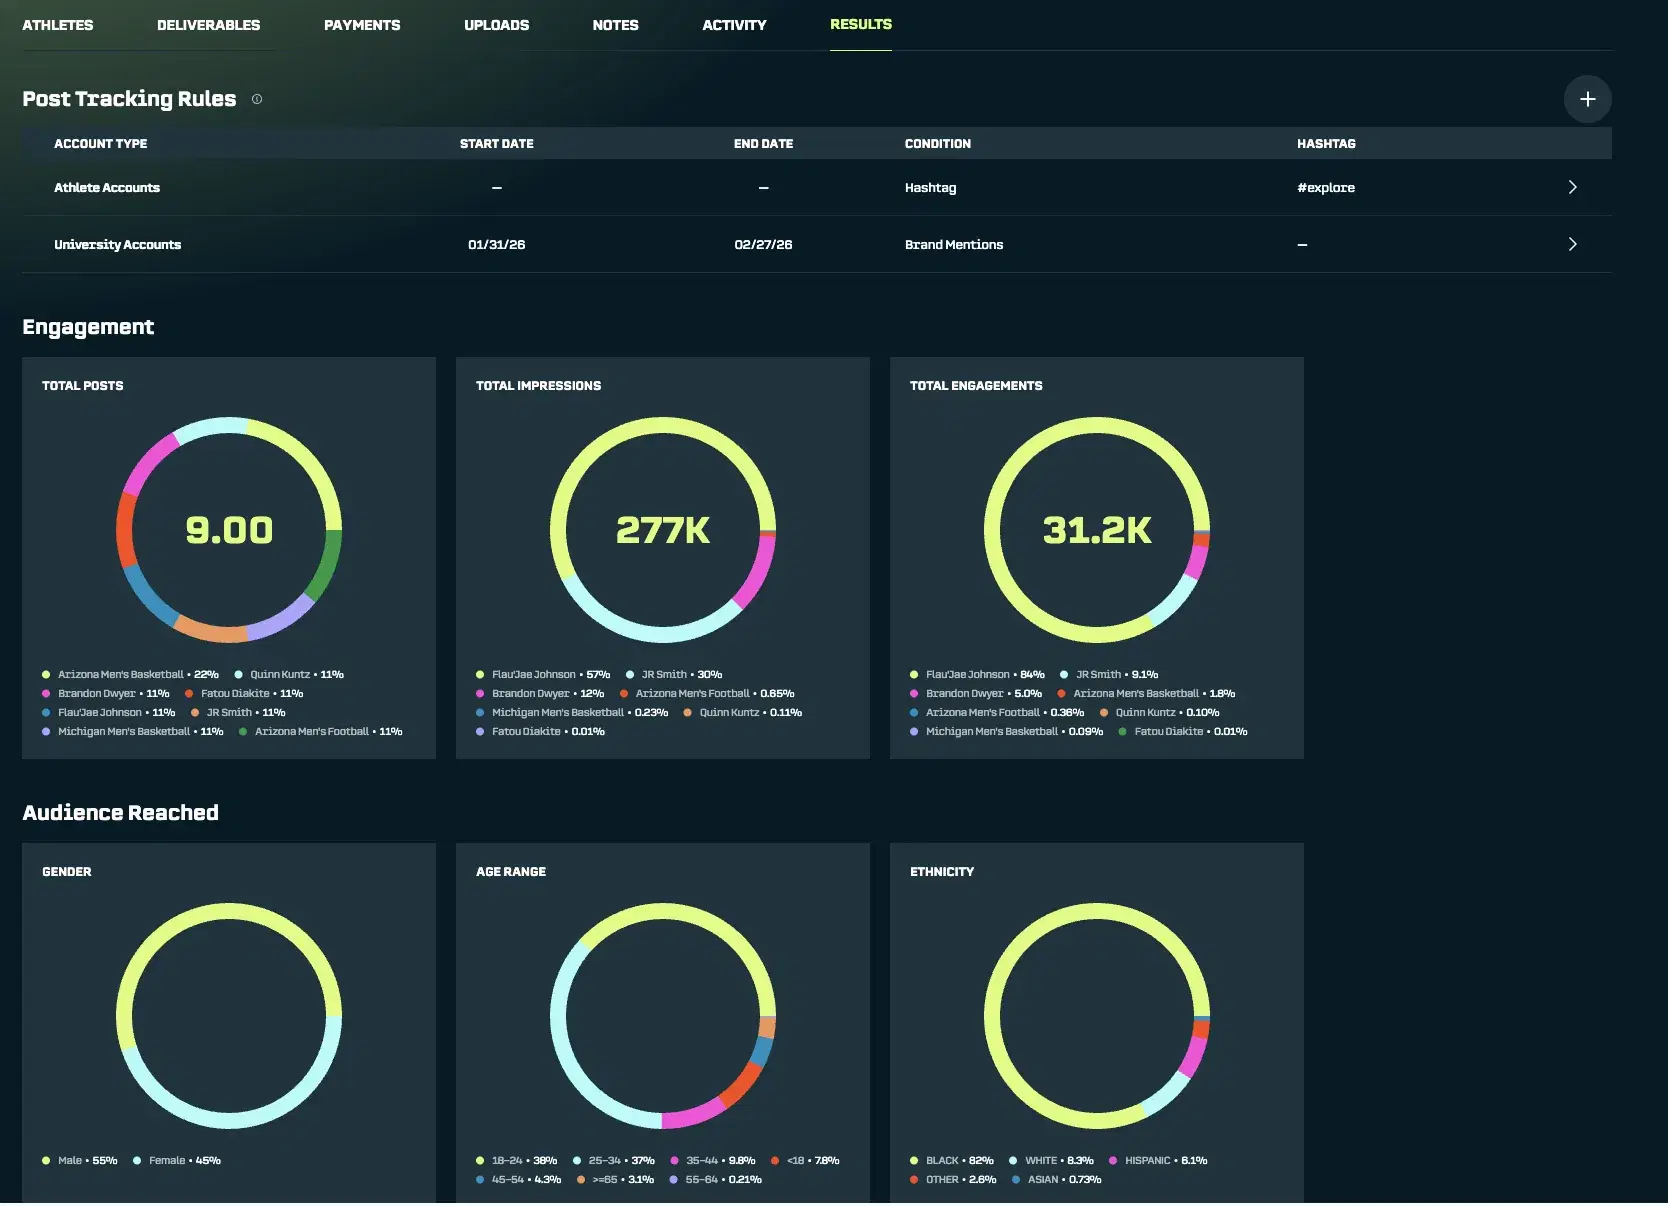The image size is (1668, 1206).
Task: Click Brandon Dwyer 5.0% legend in Total Engagements
Action: click(976, 693)
